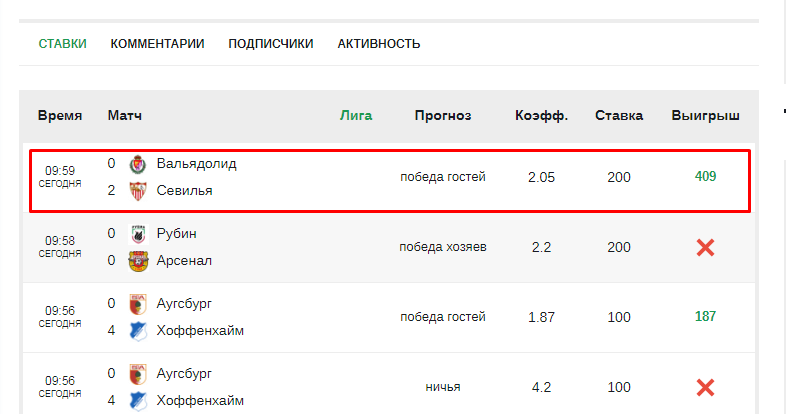Screen dimensions: 786x414
Task: Click Hoffenheim crest in победа гостей row
Action: point(138,331)
